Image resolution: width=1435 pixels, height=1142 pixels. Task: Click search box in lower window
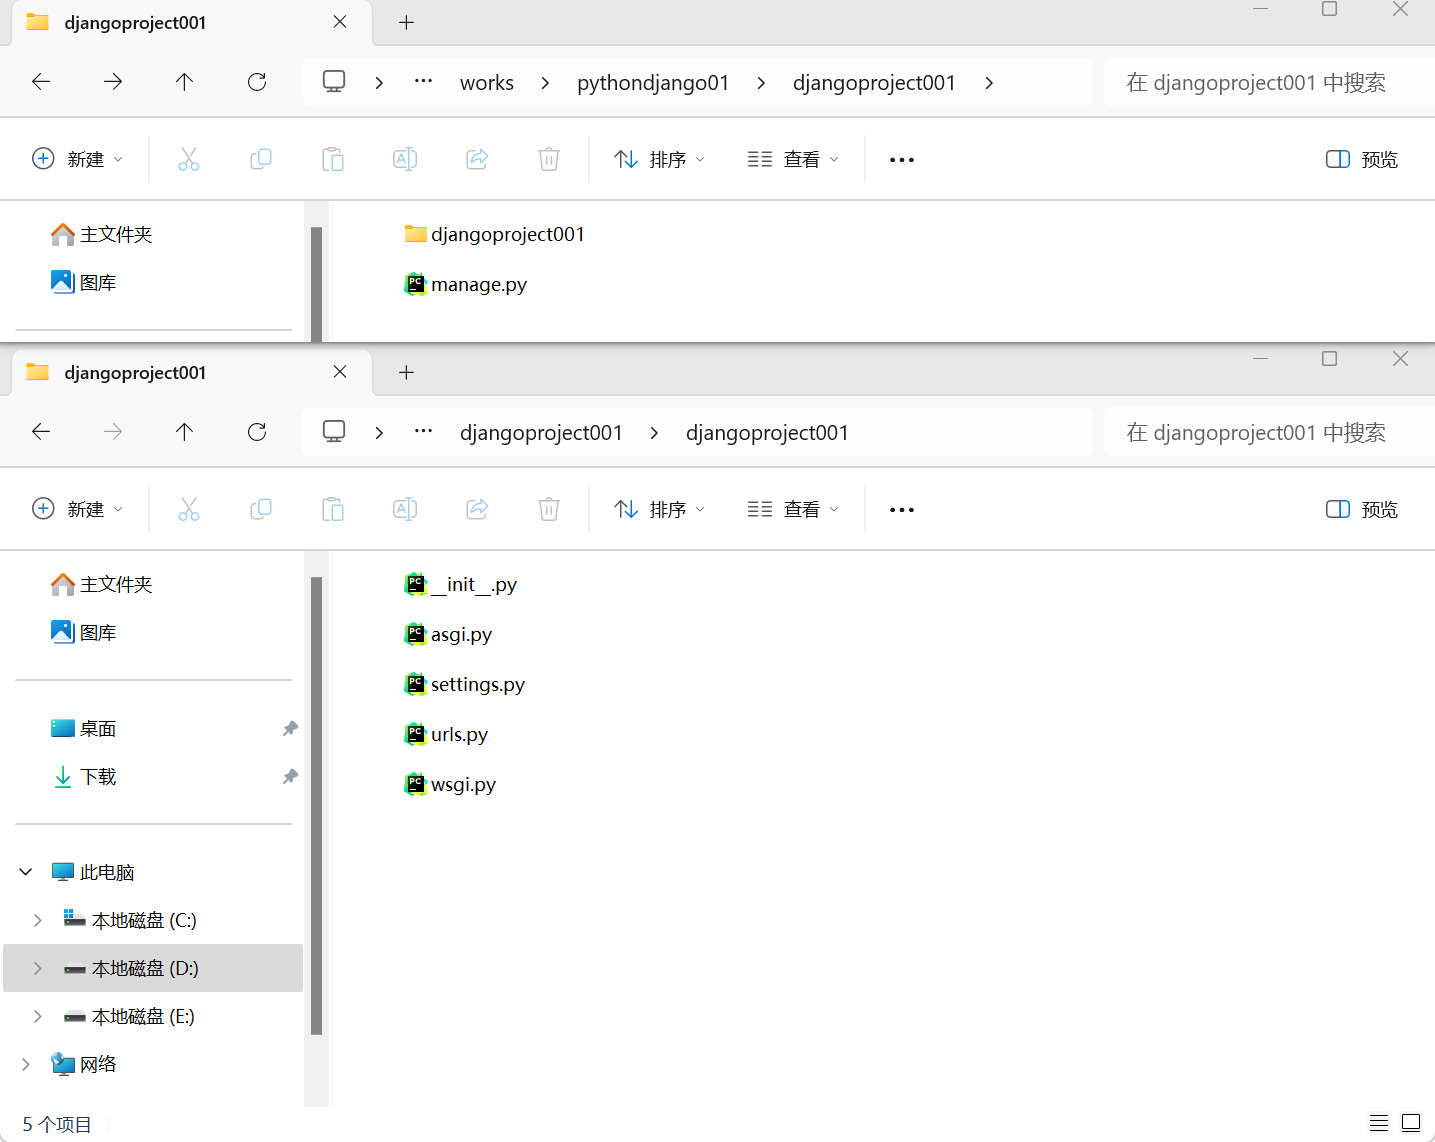tap(1270, 432)
